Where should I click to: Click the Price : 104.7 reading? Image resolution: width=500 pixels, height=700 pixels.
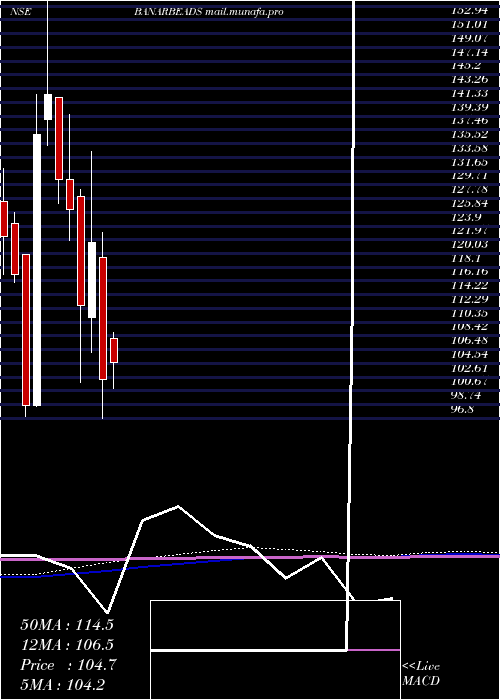point(68,665)
